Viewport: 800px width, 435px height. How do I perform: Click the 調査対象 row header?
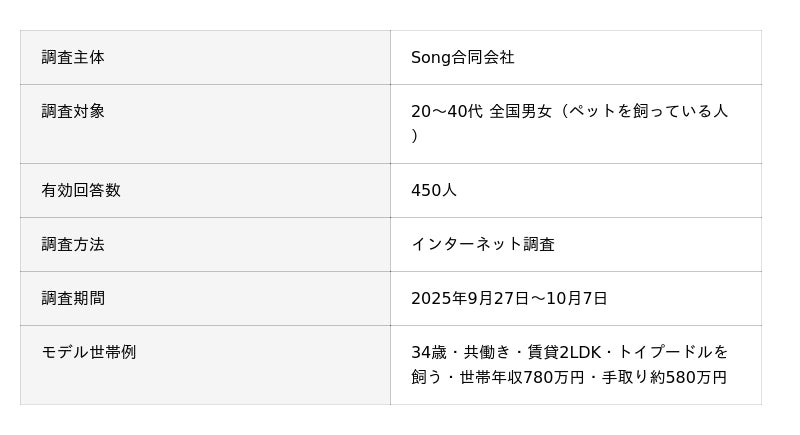(x=73, y=112)
